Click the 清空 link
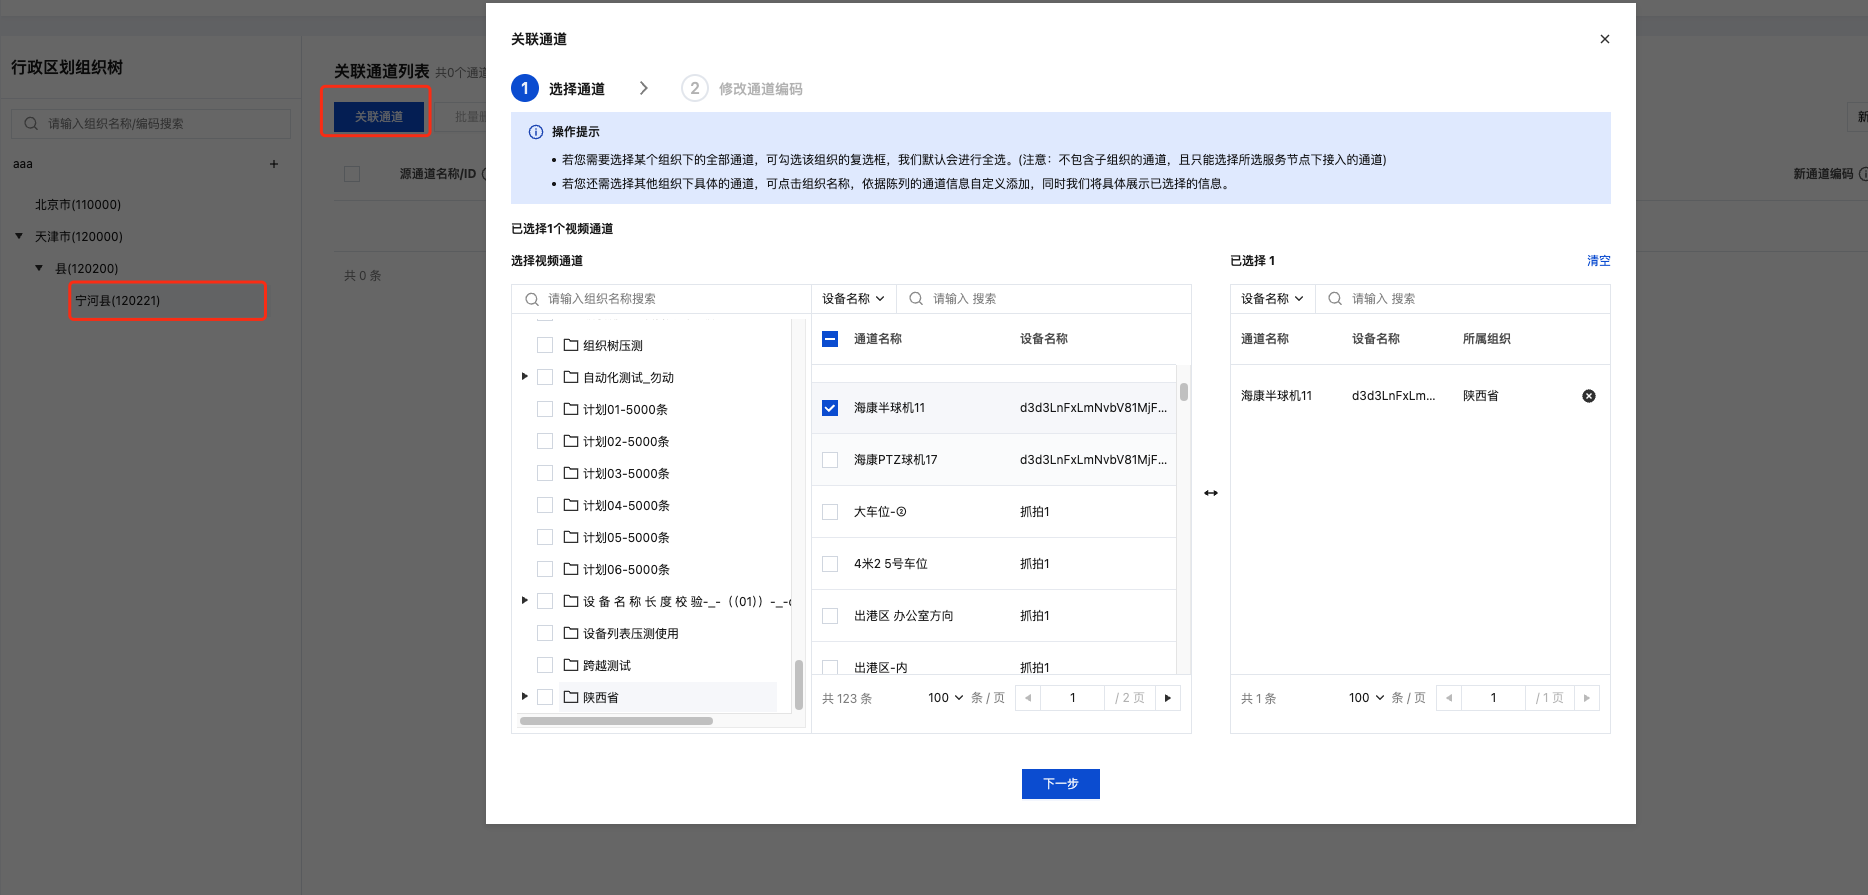The height and width of the screenshot is (895, 1868). [x=1599, y=261]
